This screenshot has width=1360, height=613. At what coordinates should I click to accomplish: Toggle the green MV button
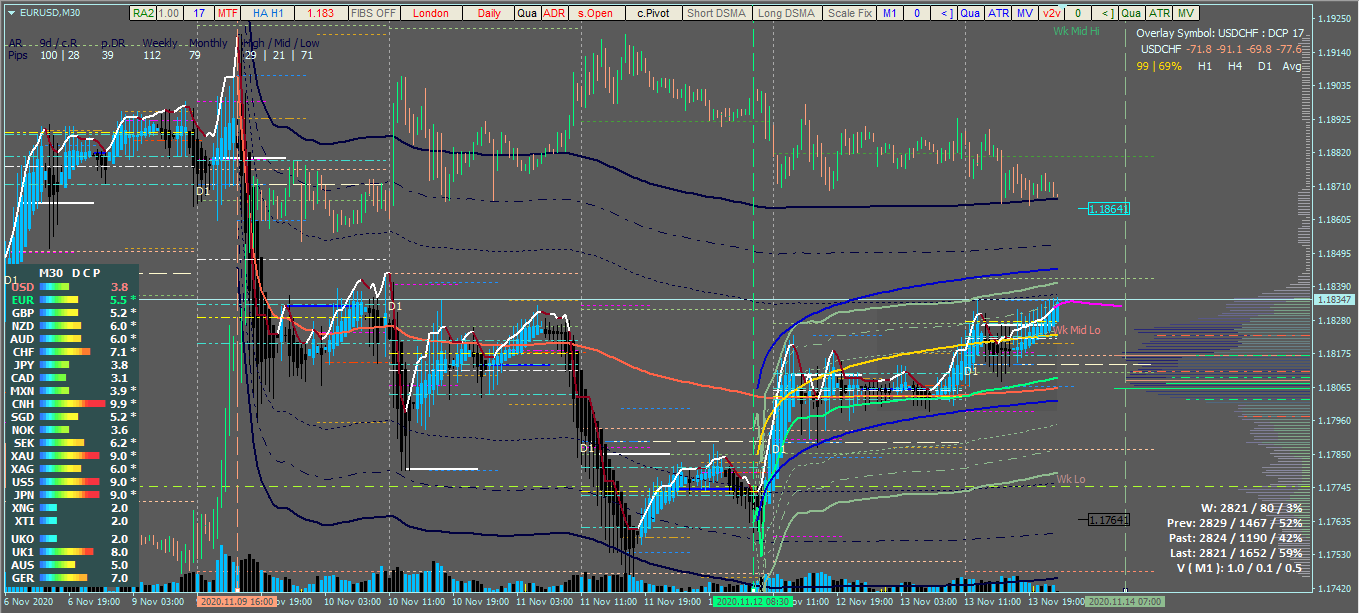[1185, 13]
